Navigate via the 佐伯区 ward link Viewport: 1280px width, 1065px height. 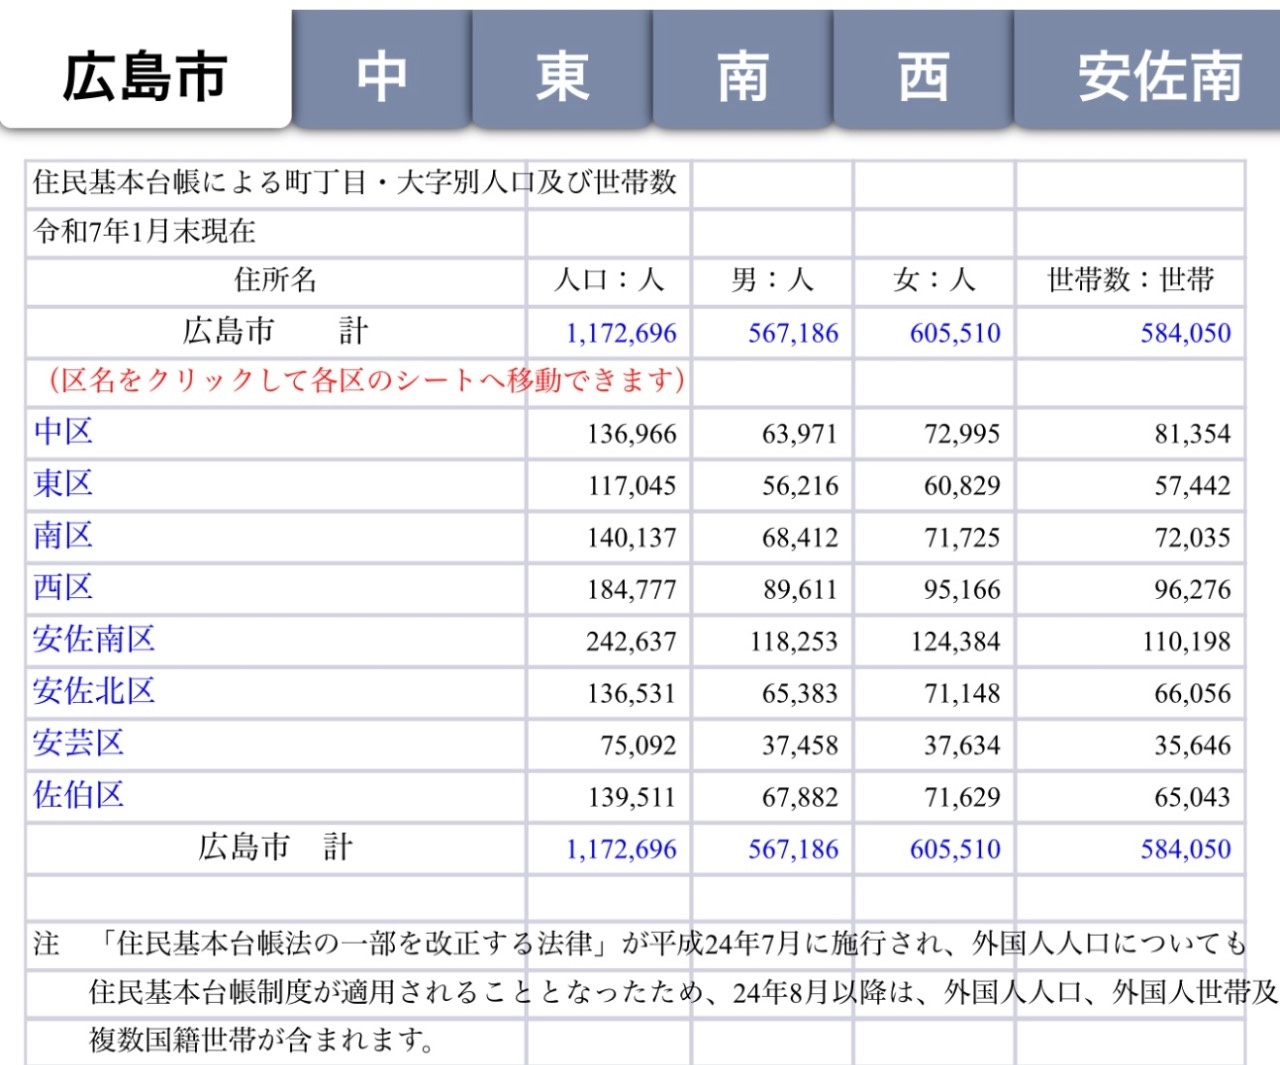pos(78,796)
